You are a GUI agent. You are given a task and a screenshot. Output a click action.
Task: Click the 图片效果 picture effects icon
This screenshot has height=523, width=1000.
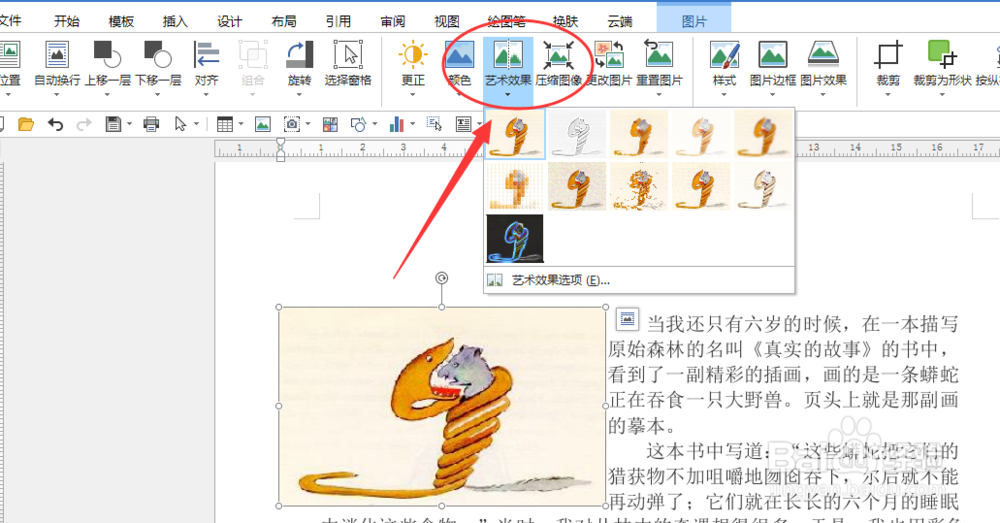[x=823, y=55]
